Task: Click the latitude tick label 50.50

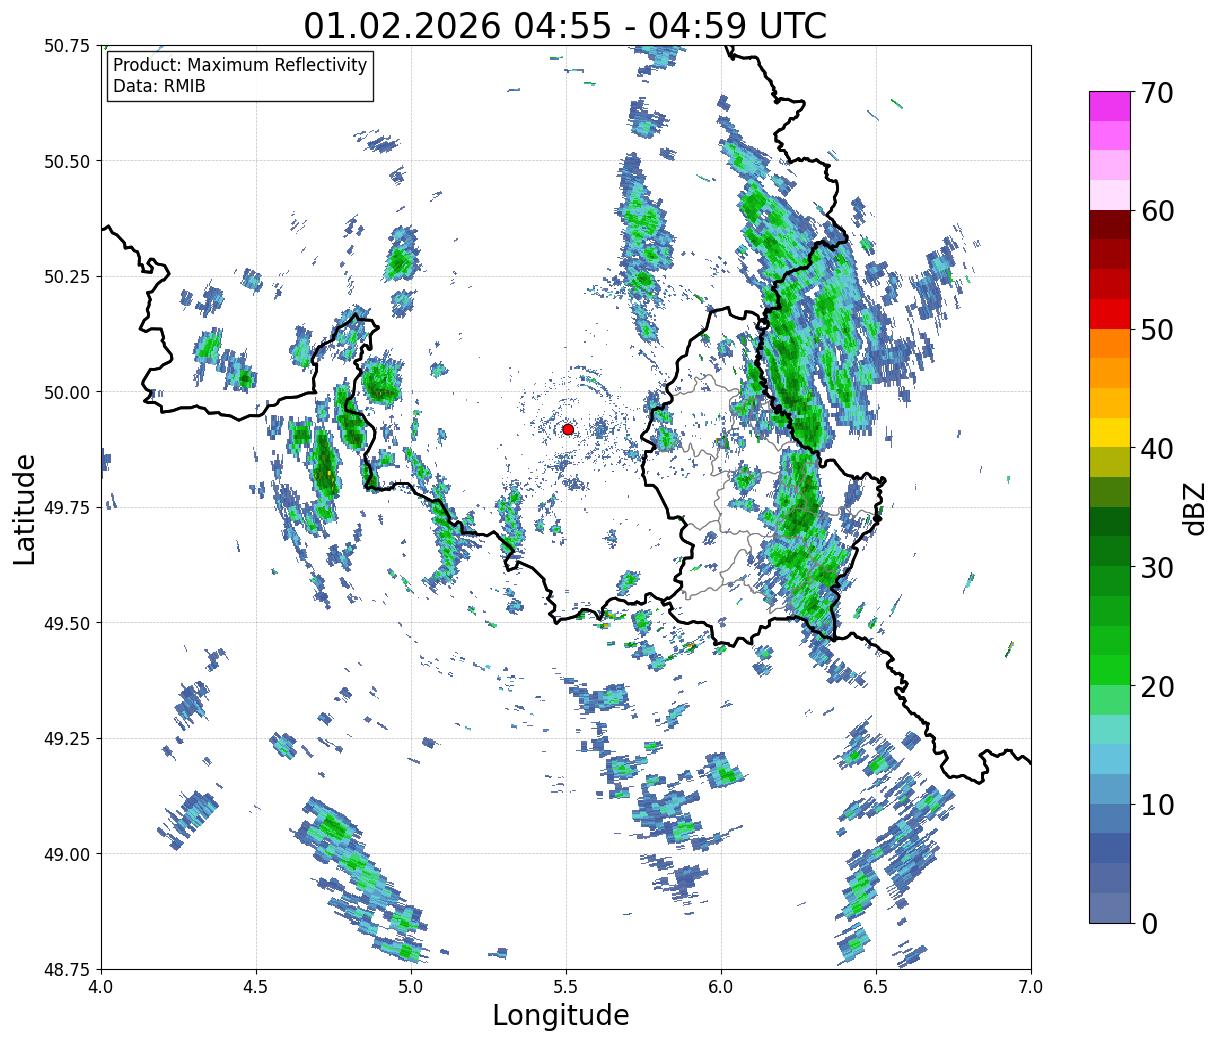Action: 68,161
